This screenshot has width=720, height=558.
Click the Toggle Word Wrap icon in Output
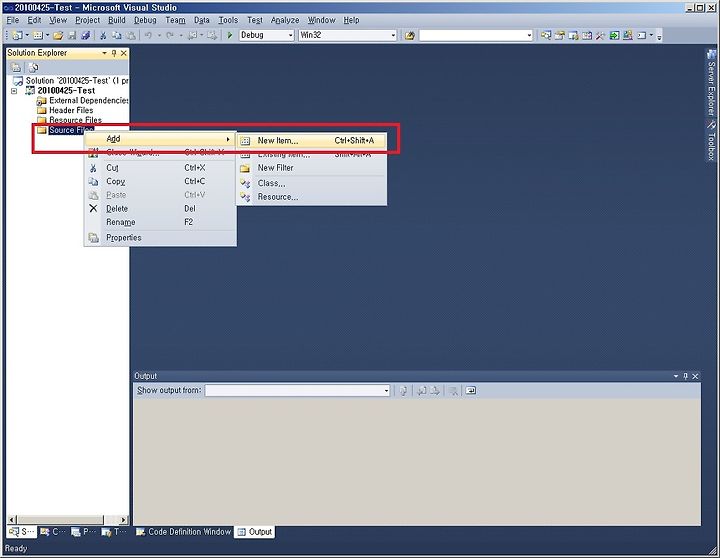click(471, 390)
